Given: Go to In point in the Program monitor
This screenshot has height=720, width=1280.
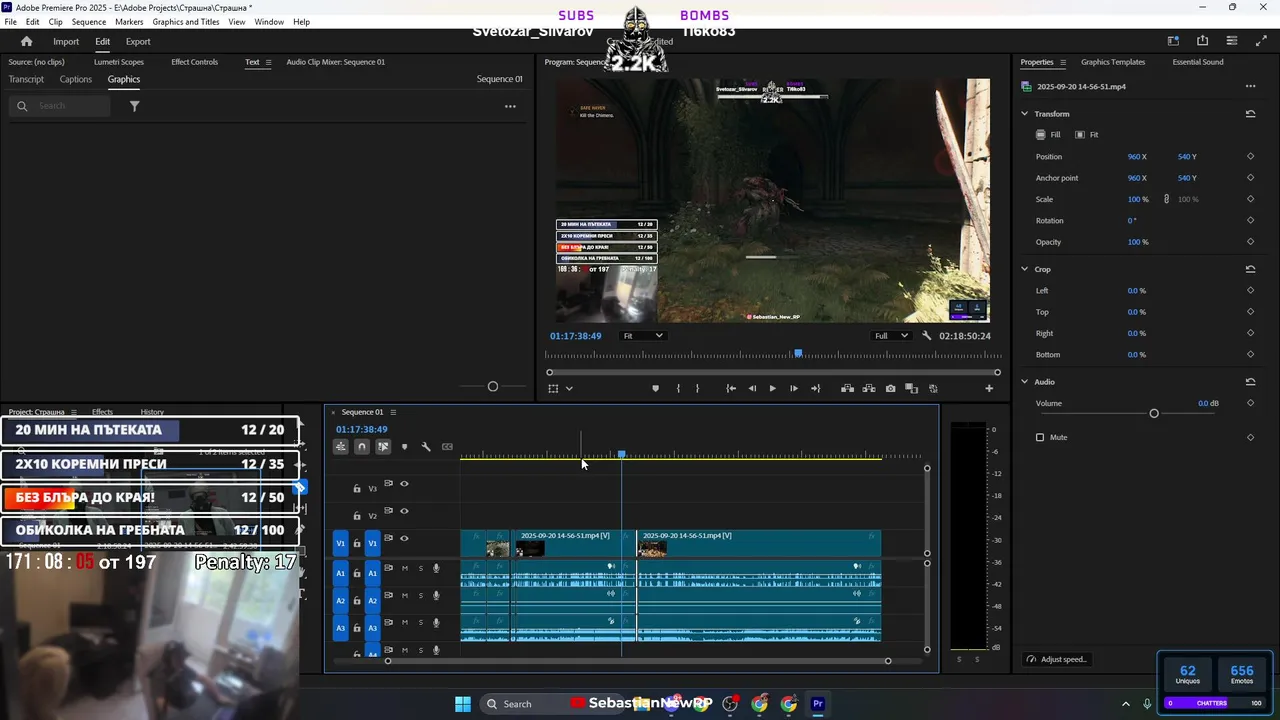Looking at the screenshot, I should 731,388.
